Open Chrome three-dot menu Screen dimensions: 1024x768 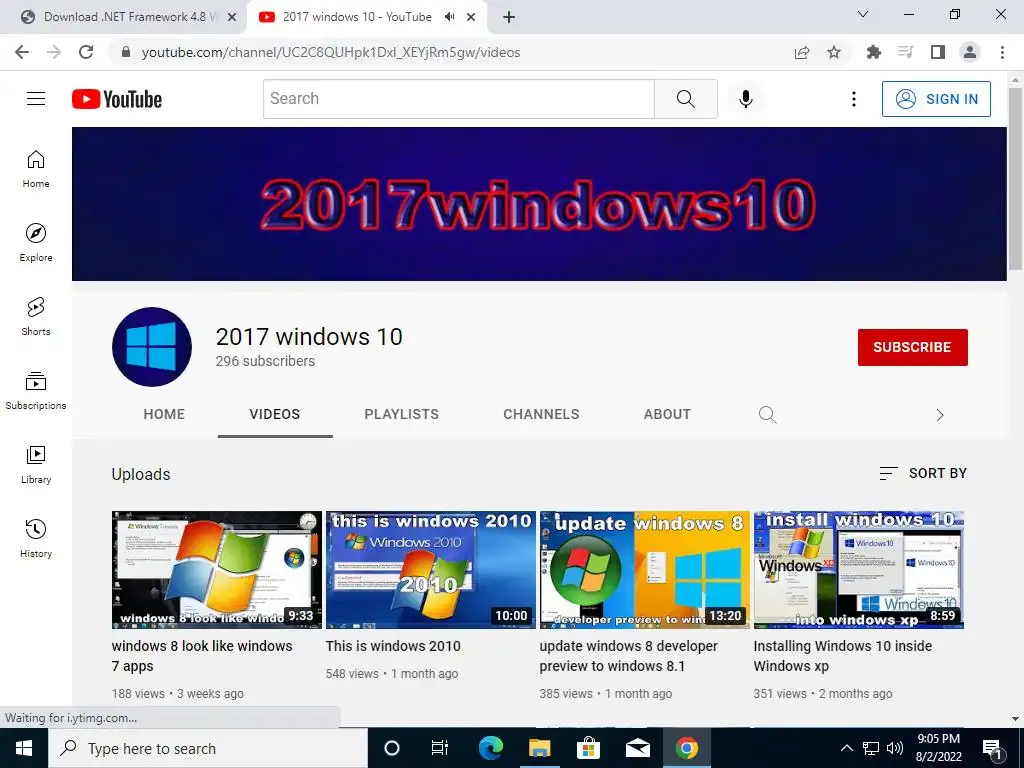[1002, 52]
